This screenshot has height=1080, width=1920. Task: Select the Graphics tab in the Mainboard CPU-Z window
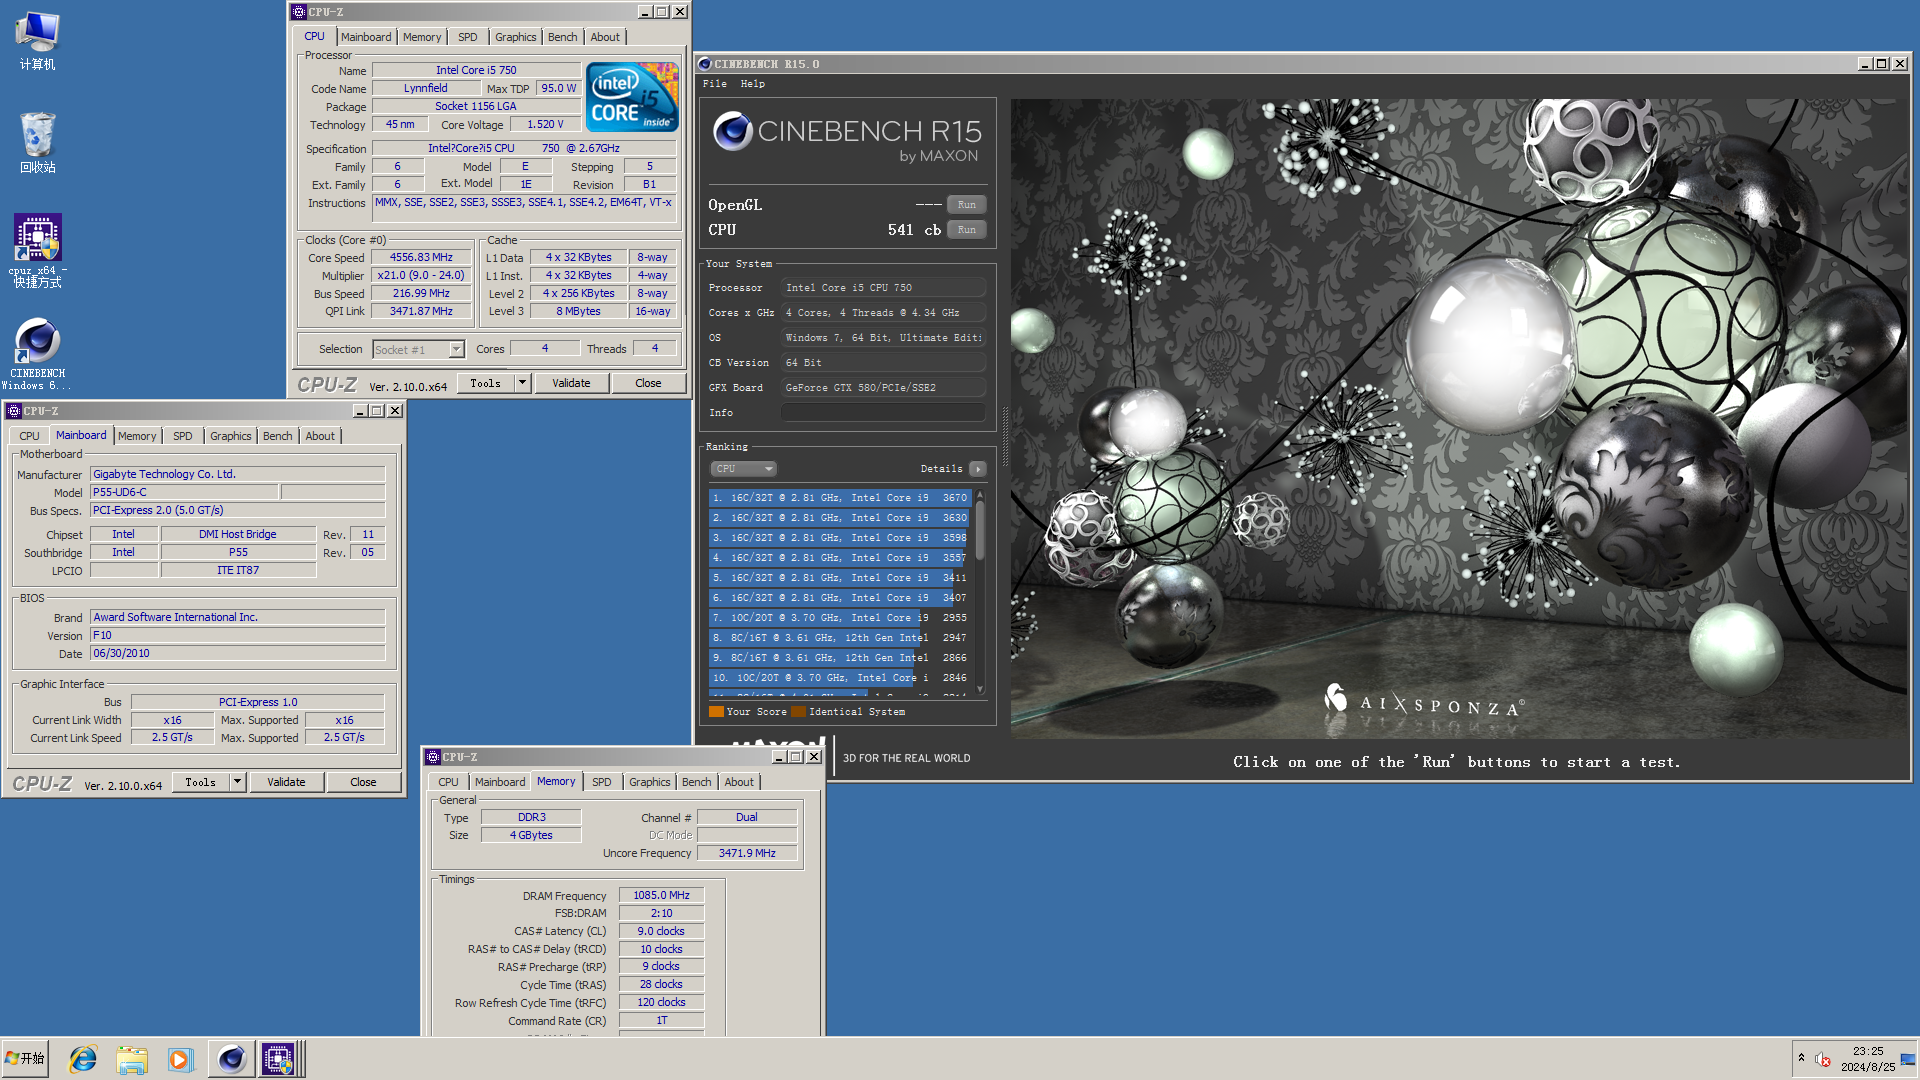tap(231, 436)
